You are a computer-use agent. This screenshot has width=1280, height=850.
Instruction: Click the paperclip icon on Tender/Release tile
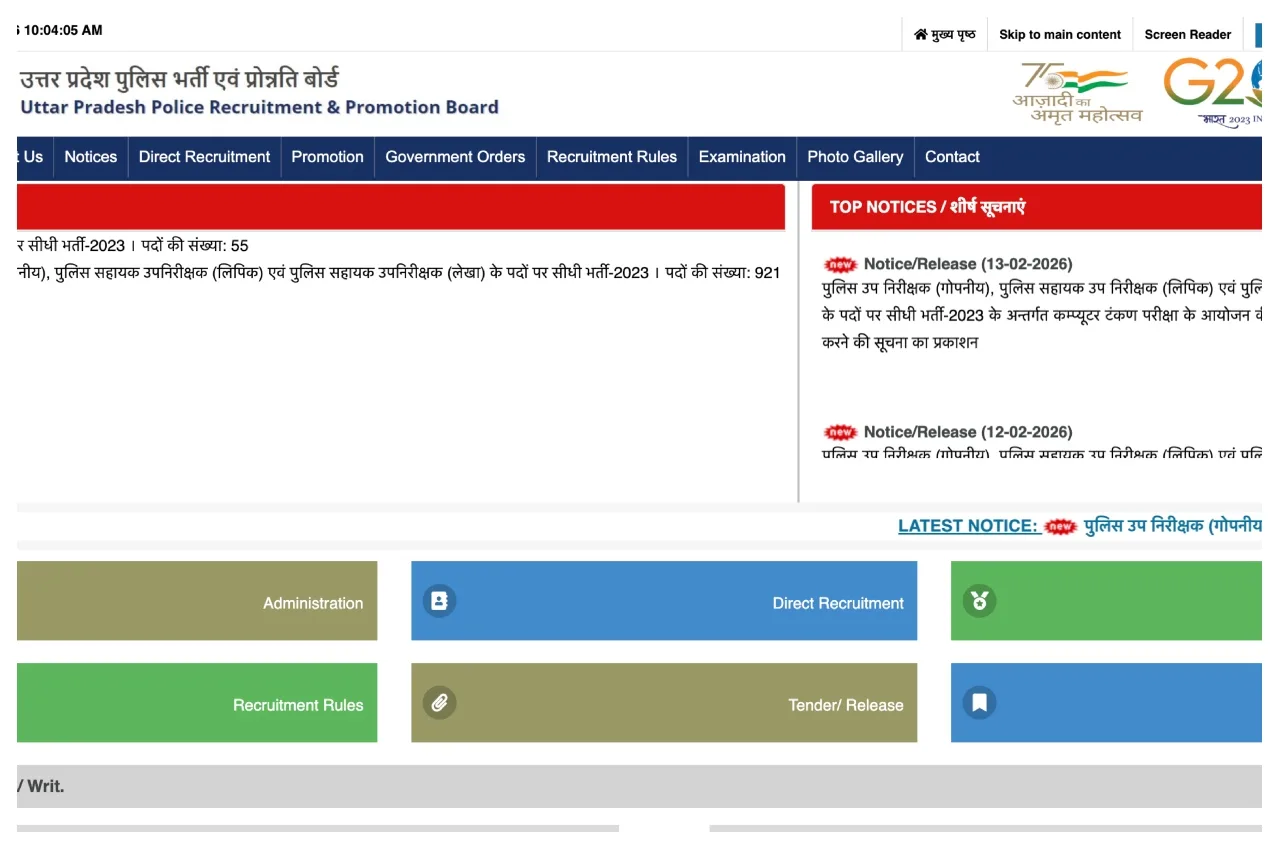click(438, 703)
